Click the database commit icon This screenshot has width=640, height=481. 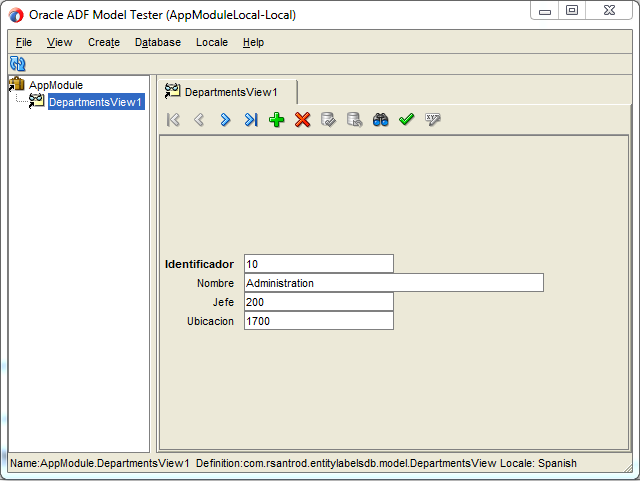[328, 120]
